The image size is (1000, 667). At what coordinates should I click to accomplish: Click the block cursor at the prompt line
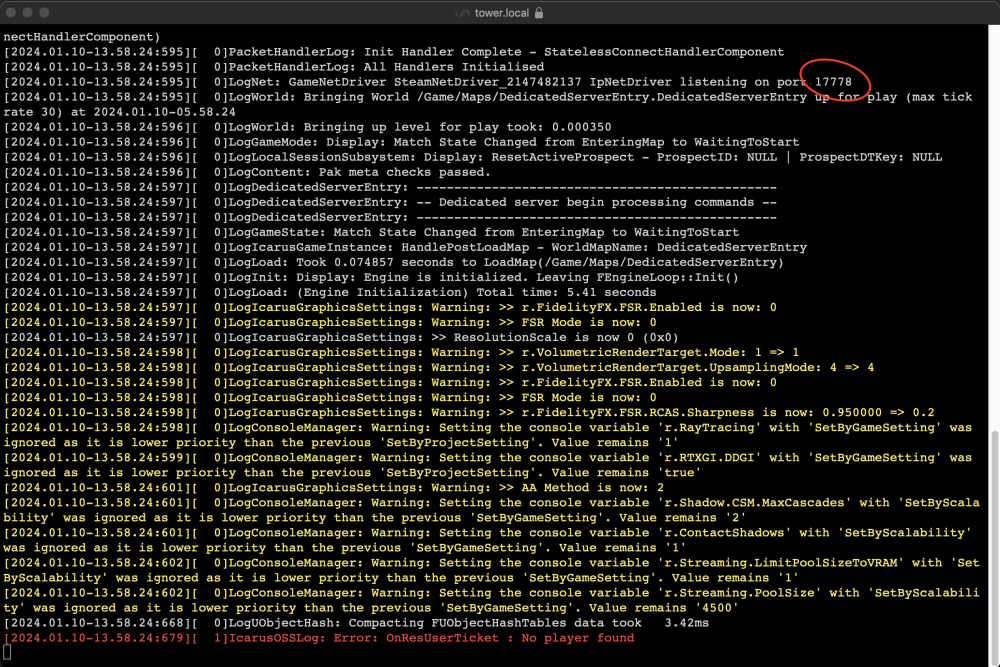[7, 652]
